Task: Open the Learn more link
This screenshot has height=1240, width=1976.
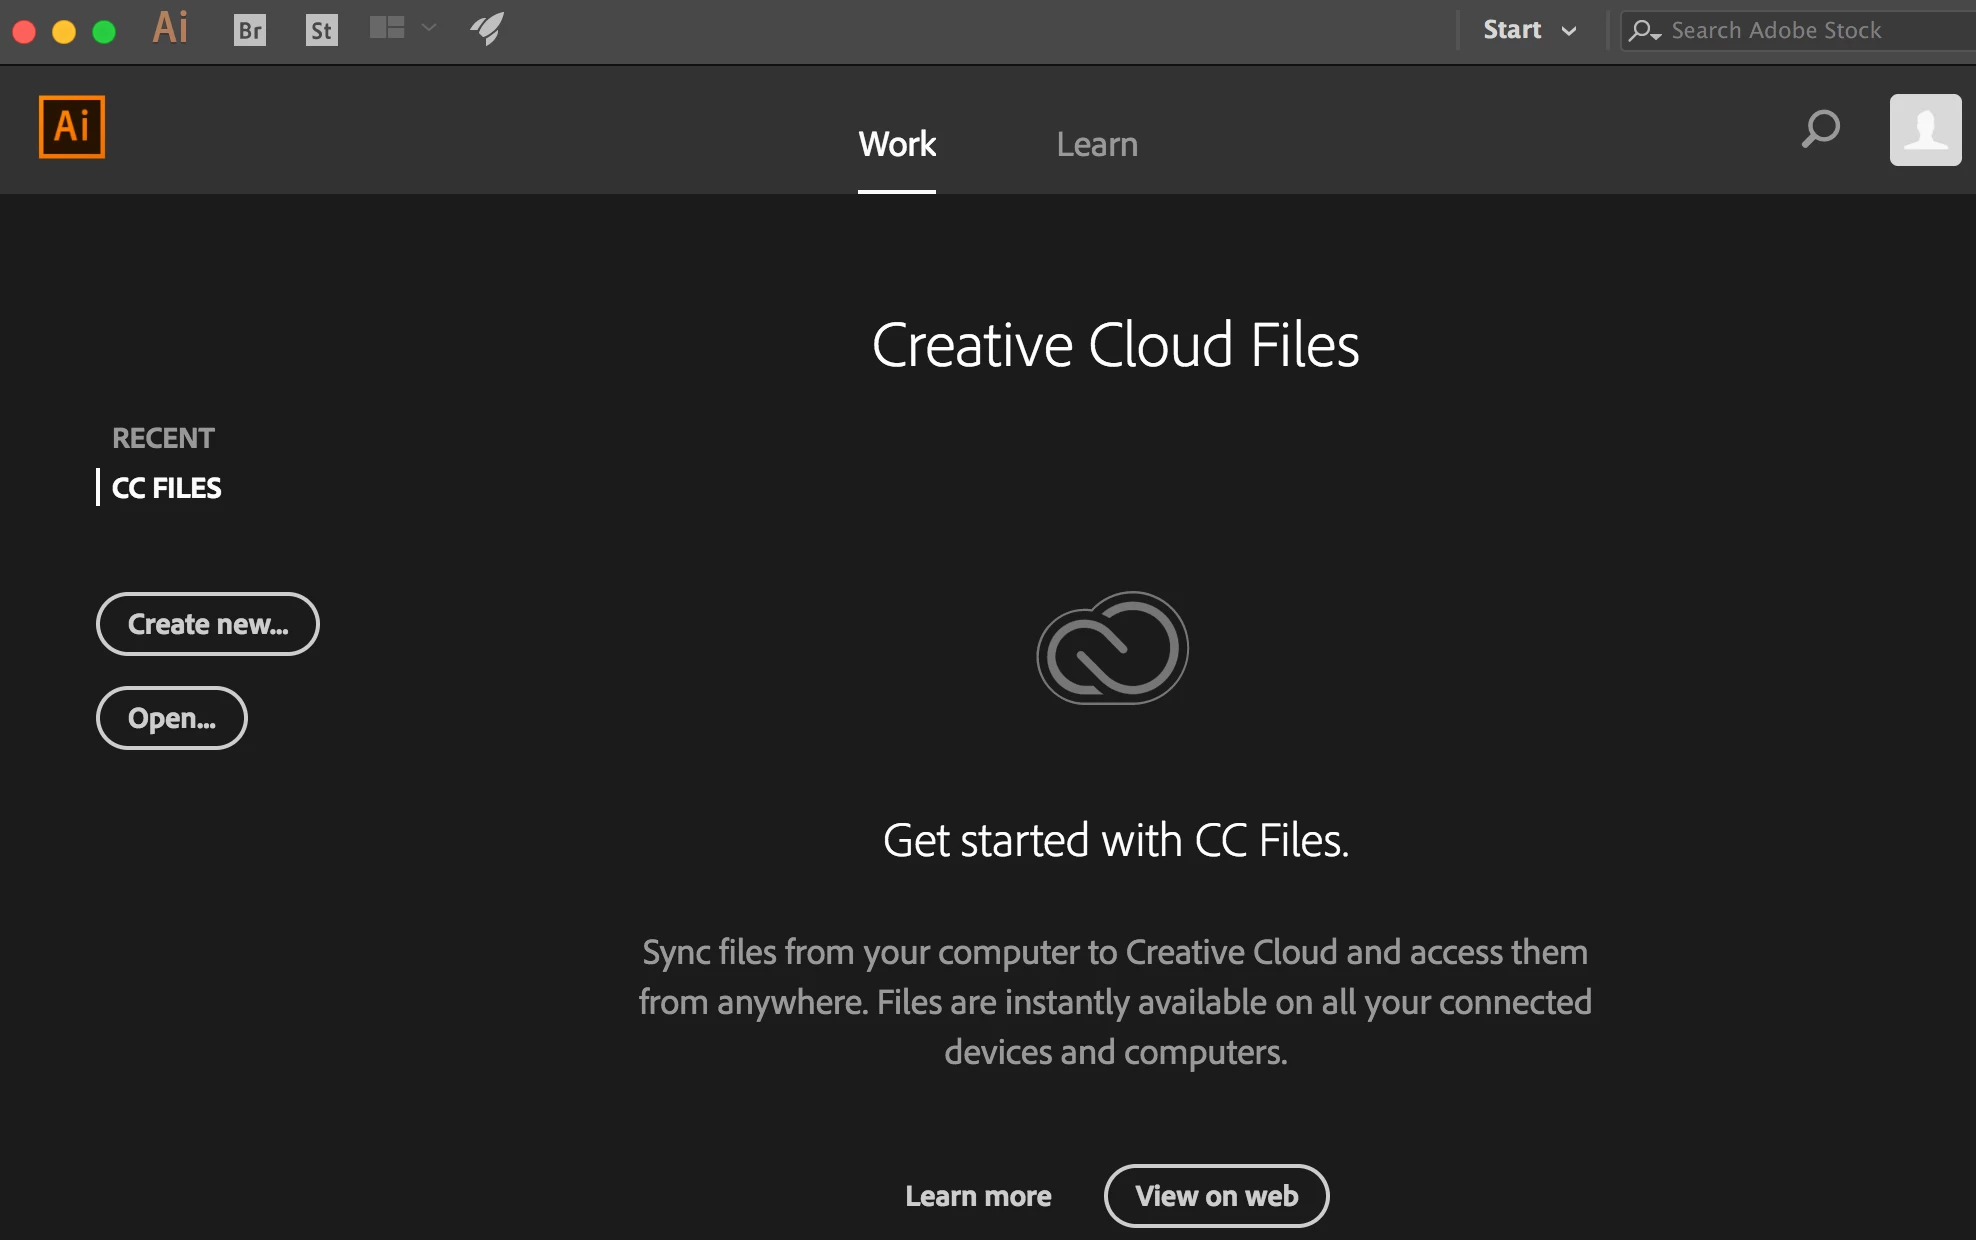Action: [978, 1196]
